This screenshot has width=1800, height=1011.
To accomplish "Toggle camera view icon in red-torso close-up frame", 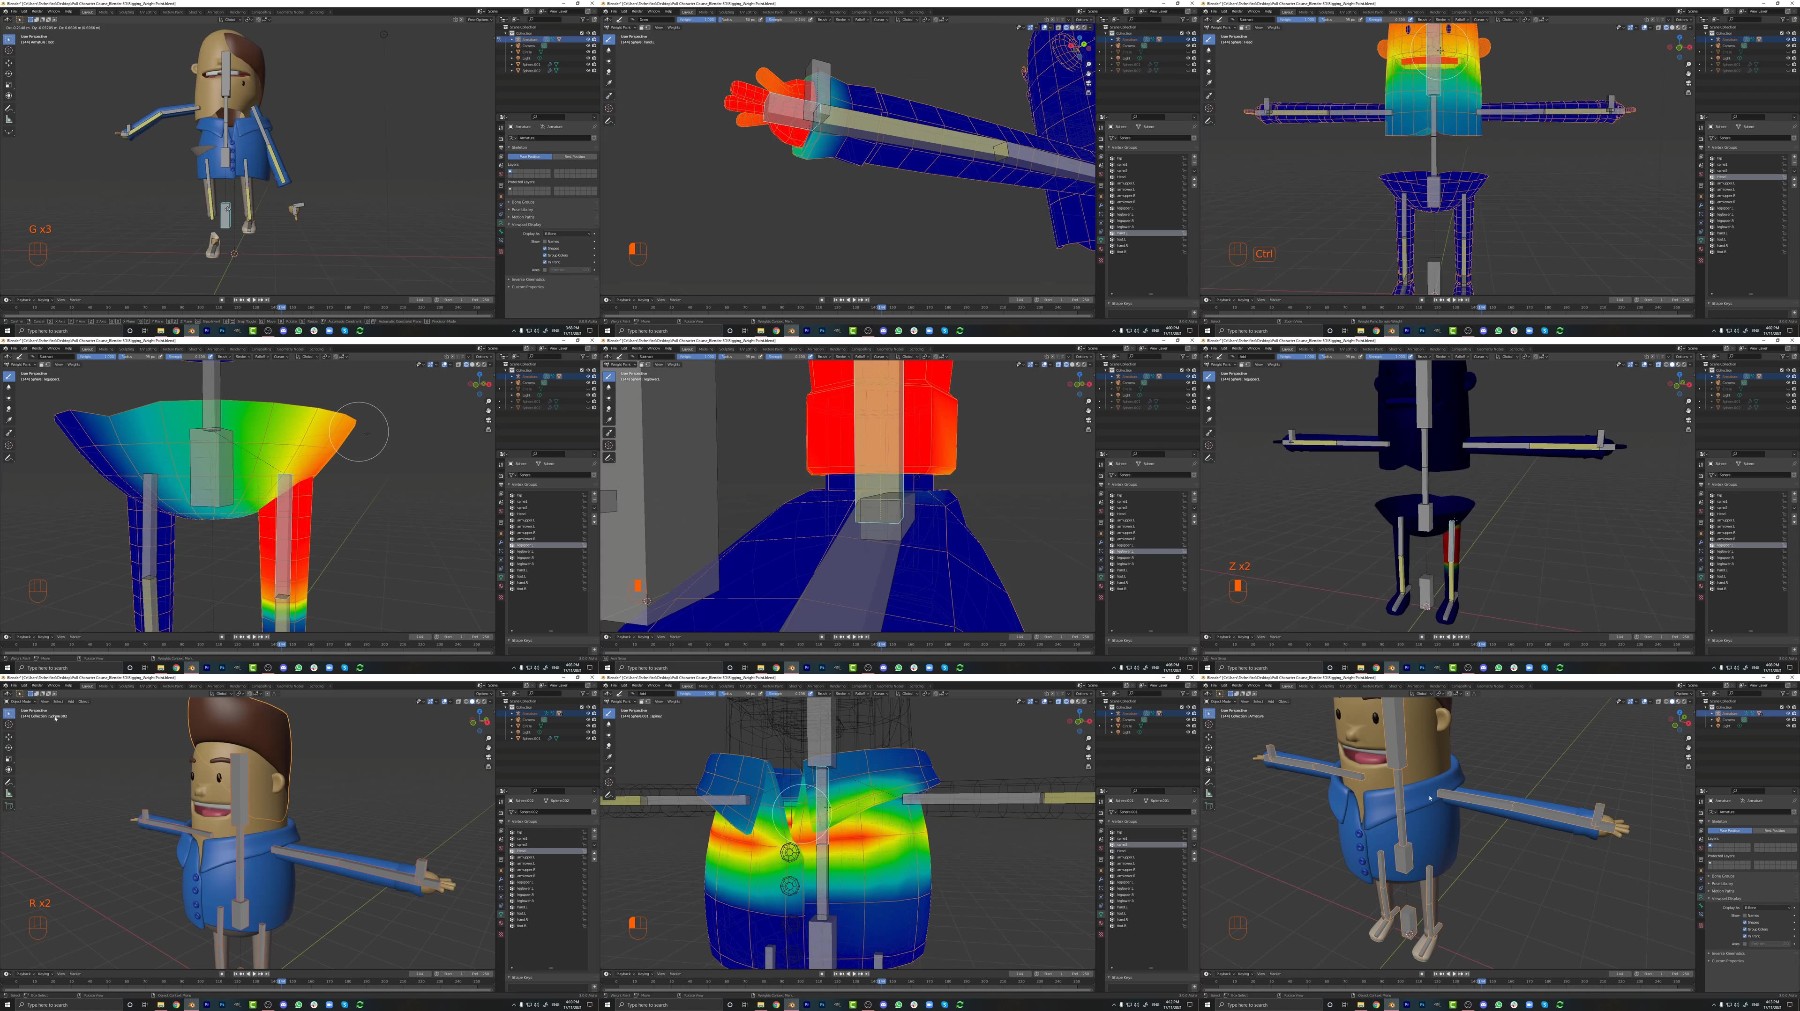I will pyautogui.click(x=1089, y=420).
